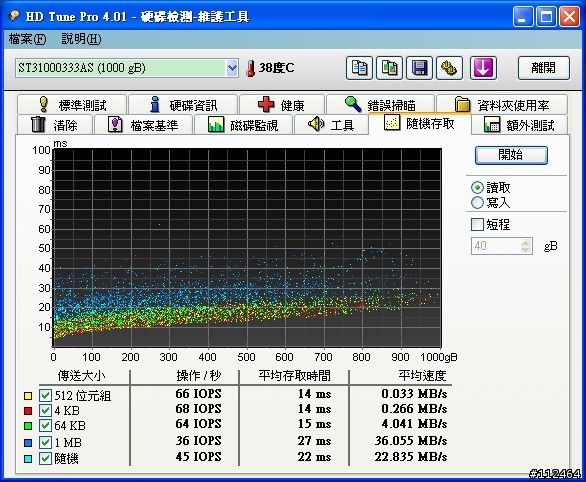The width and height of the screenshot is (586, 482).
Task: Click the 36.055 MB/s speed value
Action: [411, 441]
